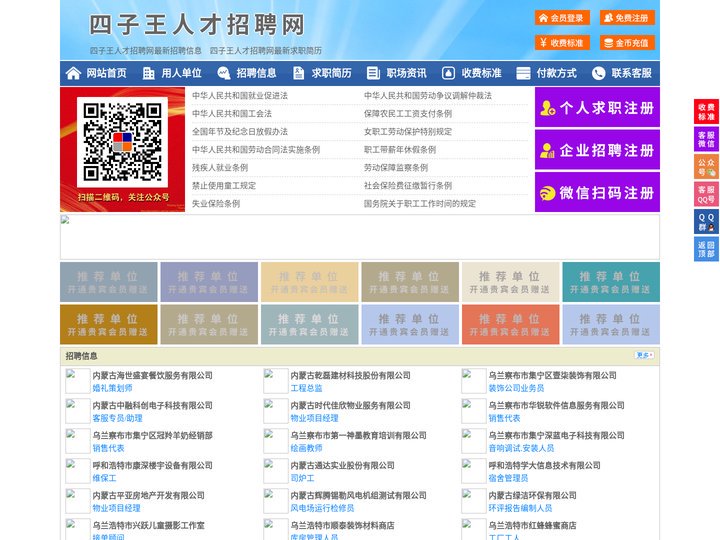Screen dimensions: 720x540
Task: Open 用人单位 nav item
Action: point(181,73)
